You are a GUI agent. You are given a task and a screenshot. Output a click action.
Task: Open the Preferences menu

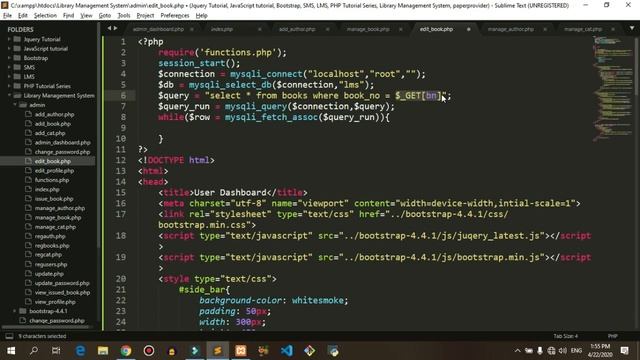tap(175, 16)
